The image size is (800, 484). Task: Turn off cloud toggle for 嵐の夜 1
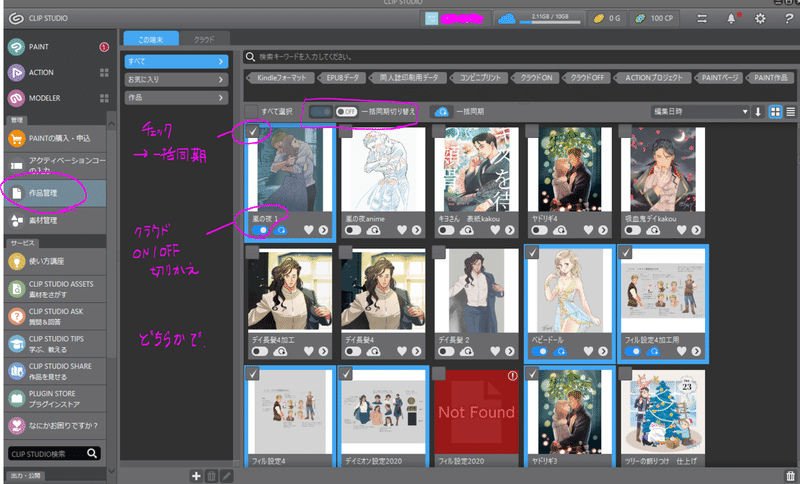[x=260, y=231]
